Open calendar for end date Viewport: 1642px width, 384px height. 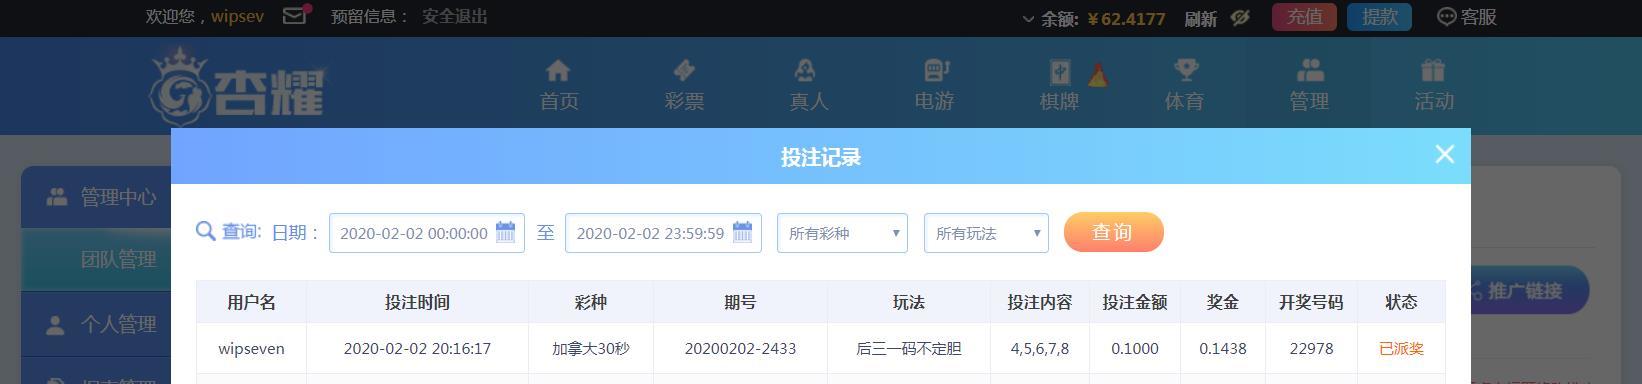tap(742, 232)
